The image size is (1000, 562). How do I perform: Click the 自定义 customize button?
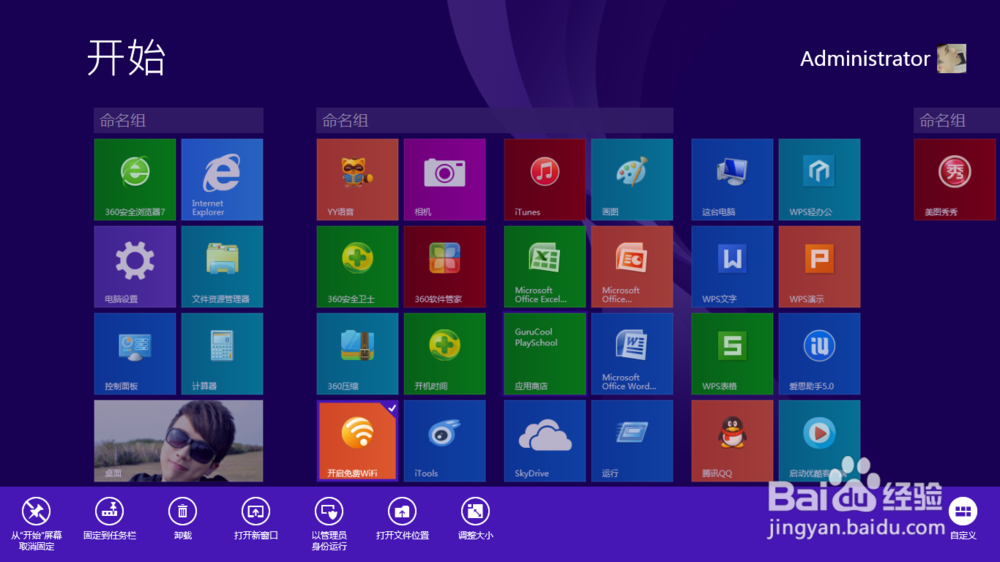coord(963,519)
